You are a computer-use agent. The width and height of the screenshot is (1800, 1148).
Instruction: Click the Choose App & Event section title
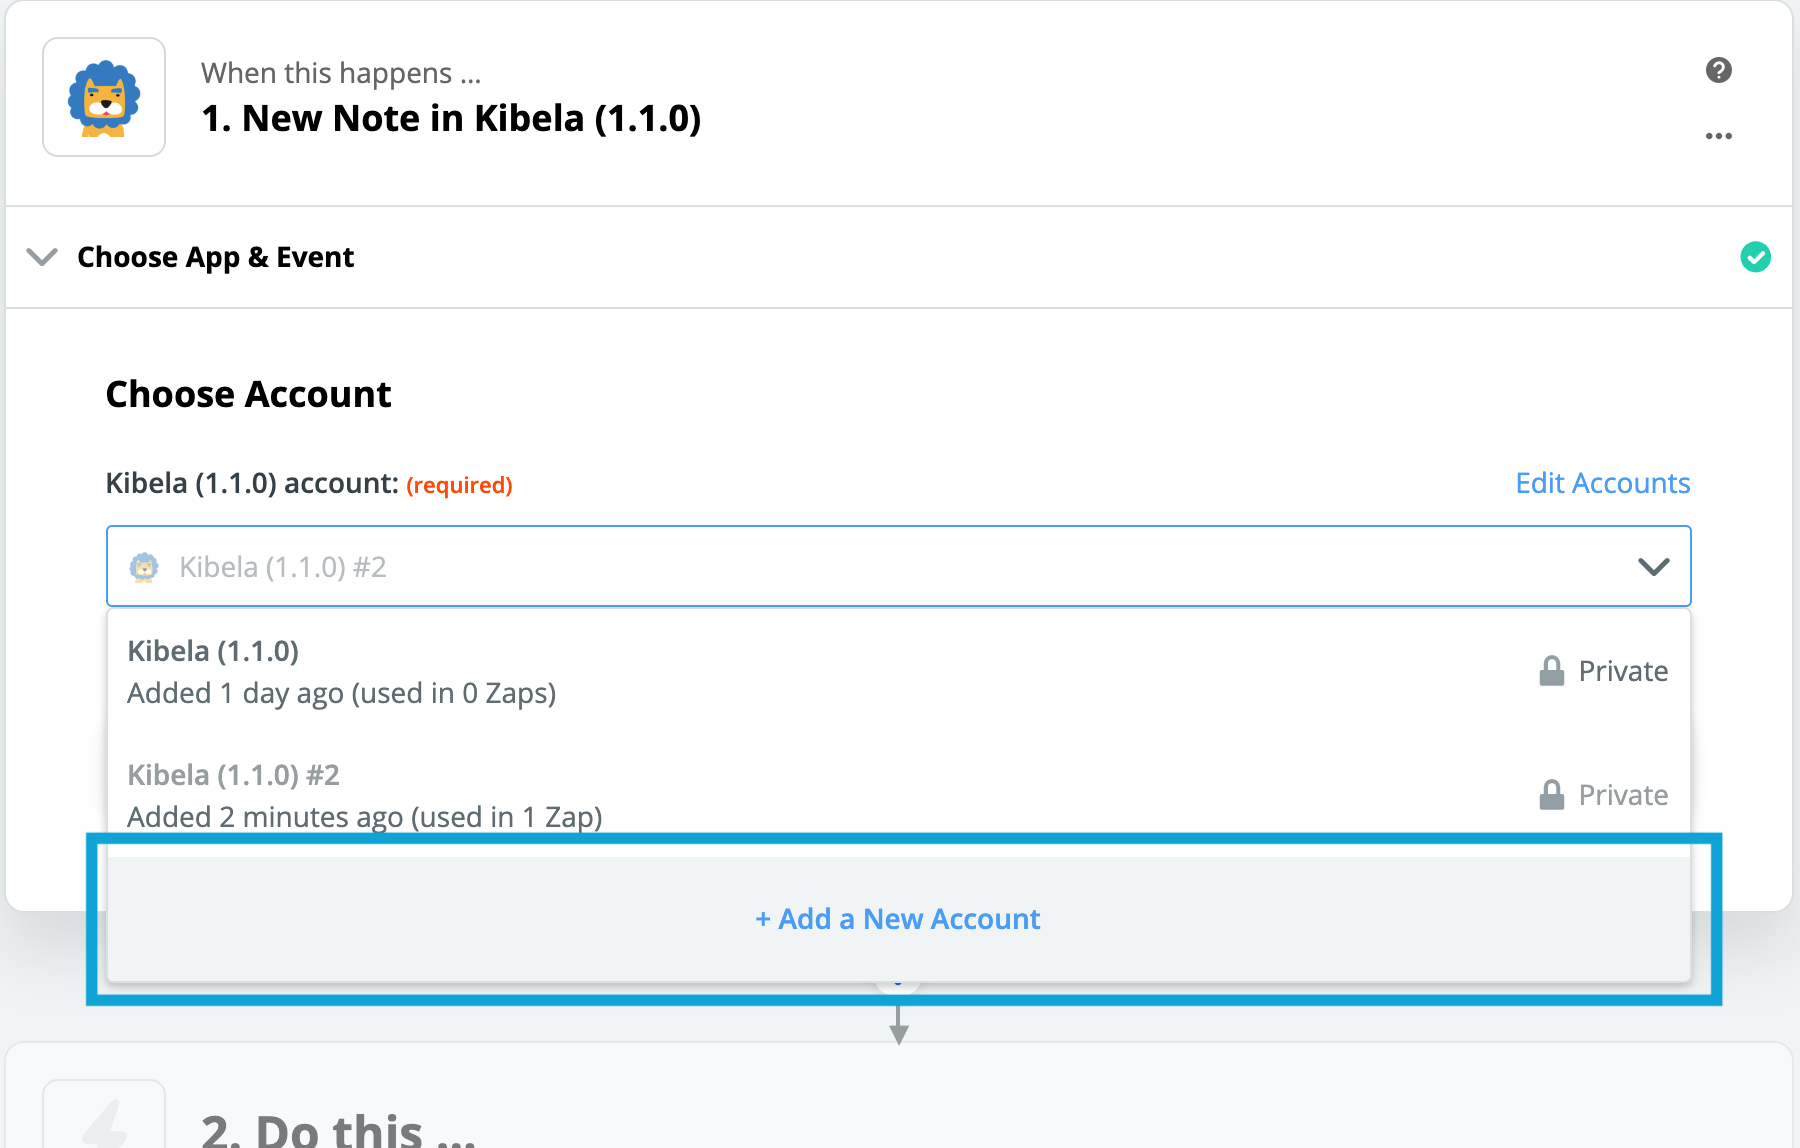[215, 257]
